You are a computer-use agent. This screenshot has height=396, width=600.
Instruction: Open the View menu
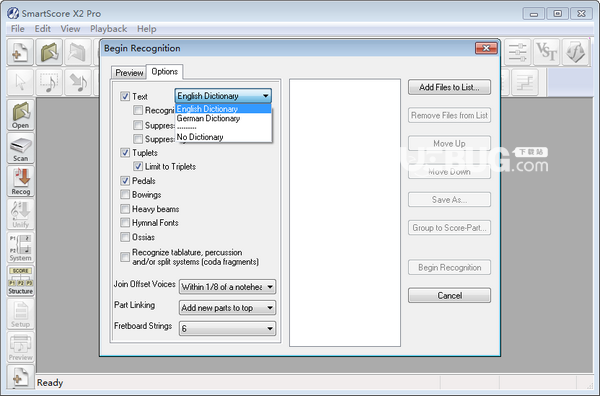(x=70, y=29)
